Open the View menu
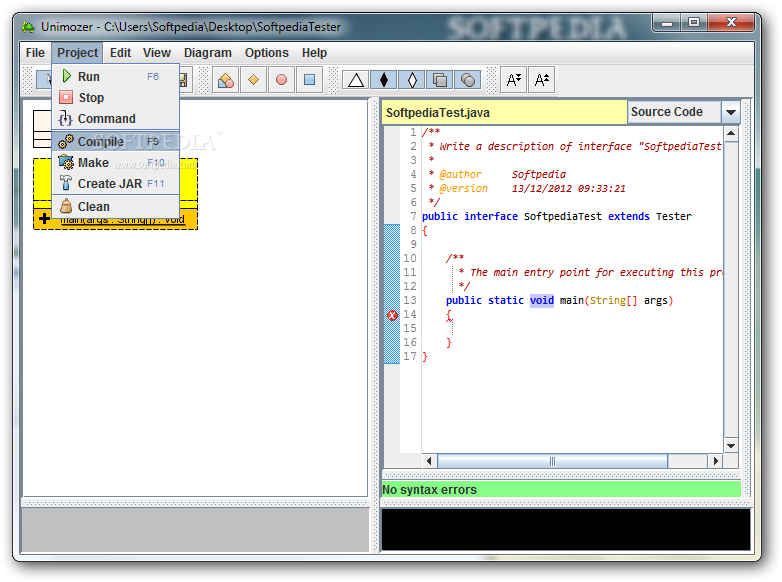 pyautogui.click(x=157, y=53)
